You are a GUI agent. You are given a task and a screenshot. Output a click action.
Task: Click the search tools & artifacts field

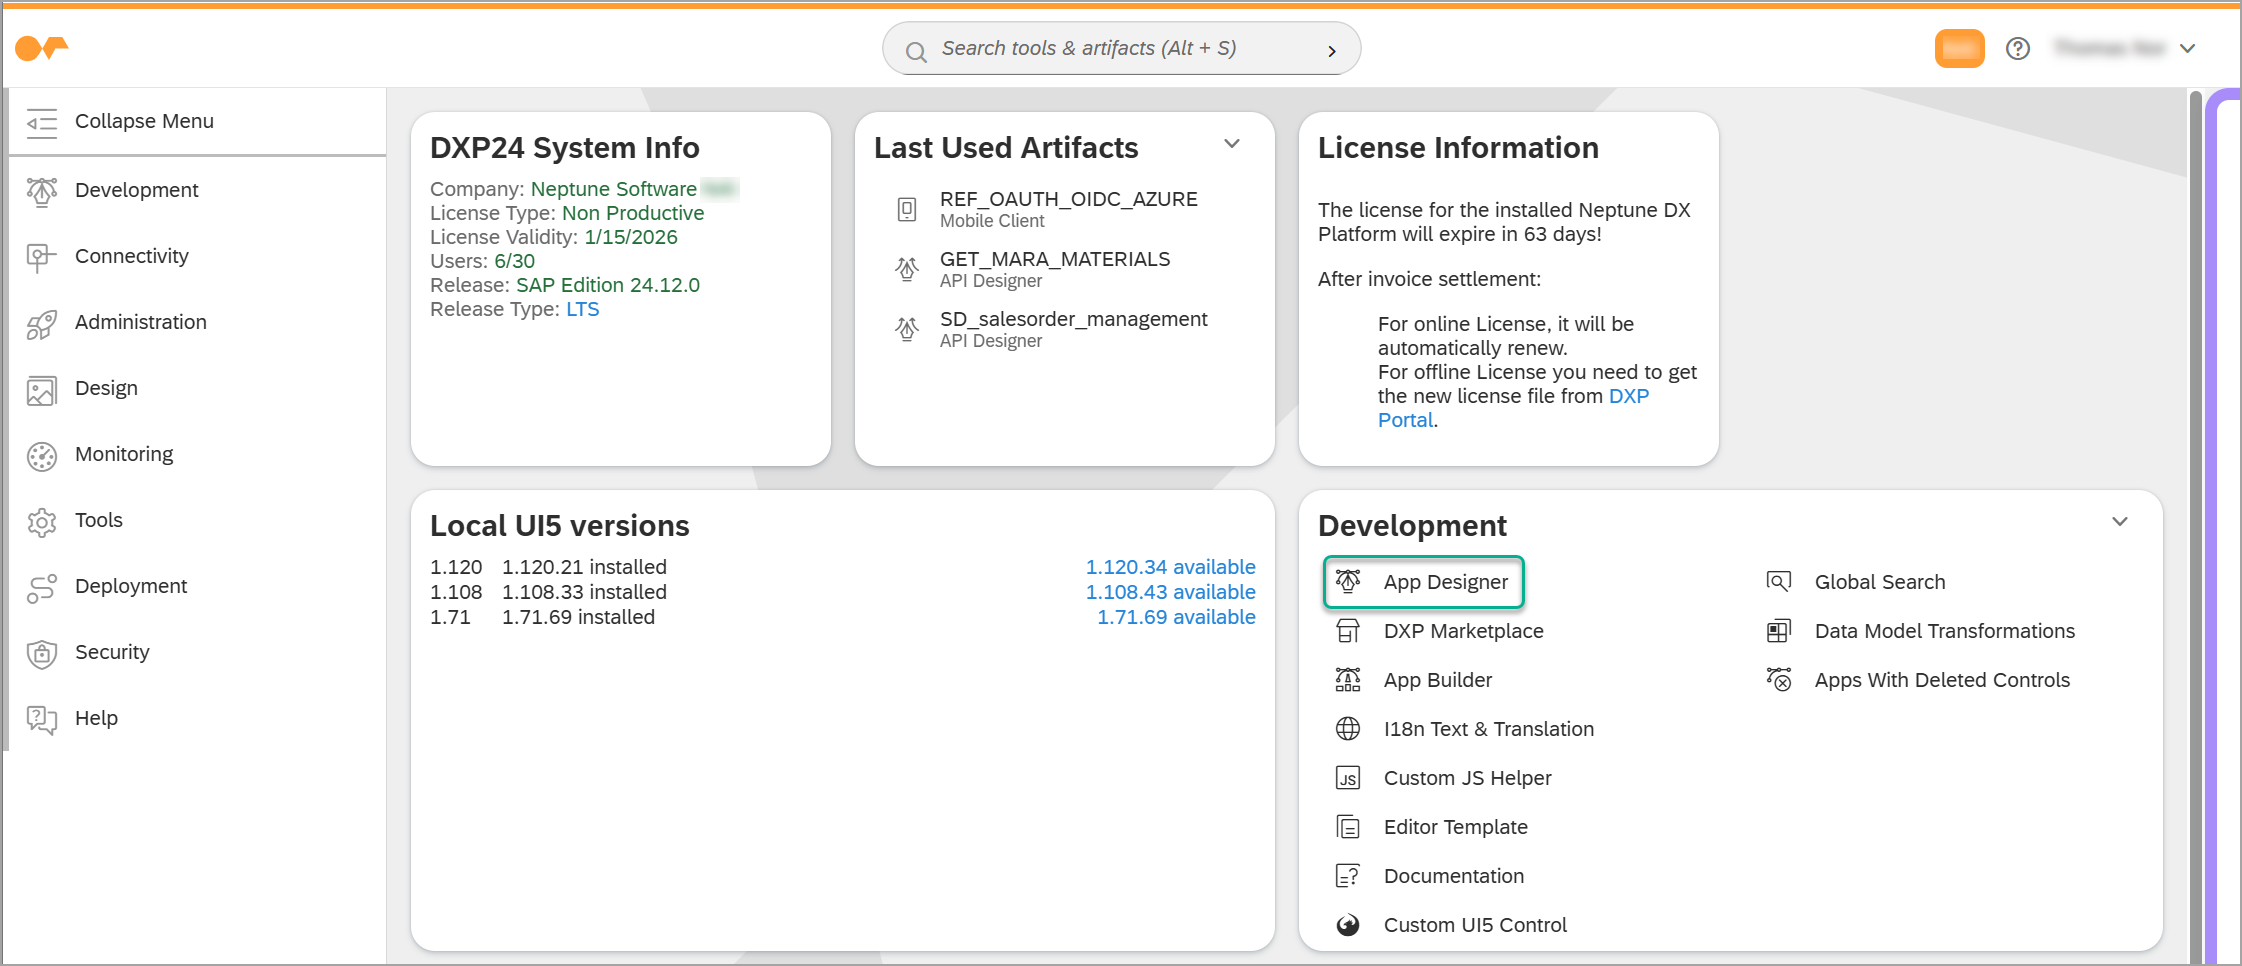click(x=1120, y=47)
